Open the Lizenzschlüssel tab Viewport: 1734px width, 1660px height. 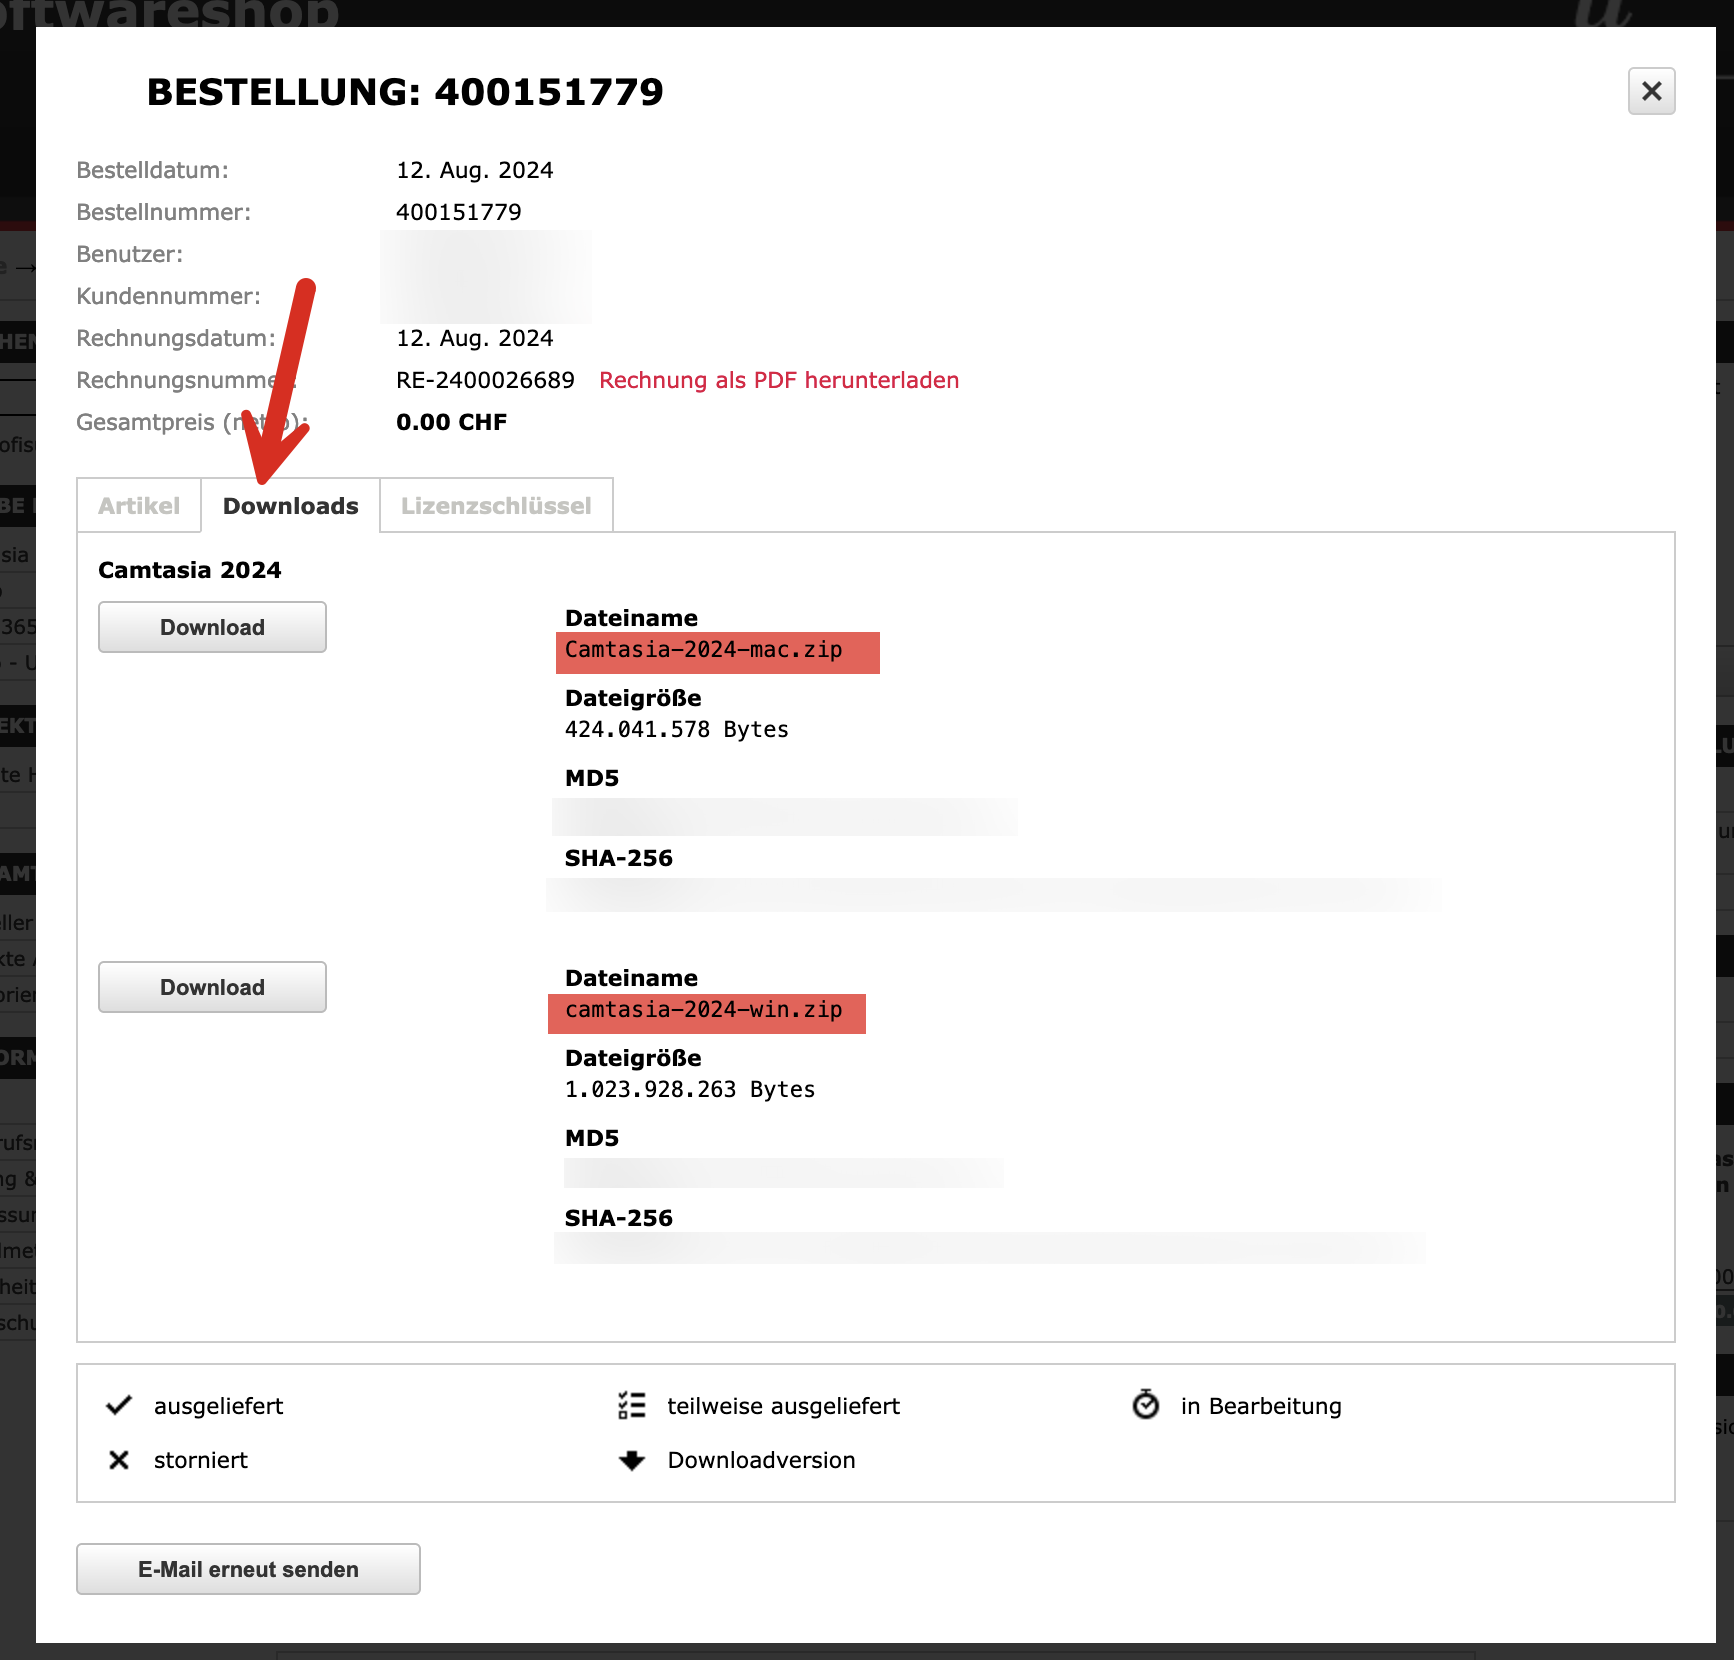(496, 506)
